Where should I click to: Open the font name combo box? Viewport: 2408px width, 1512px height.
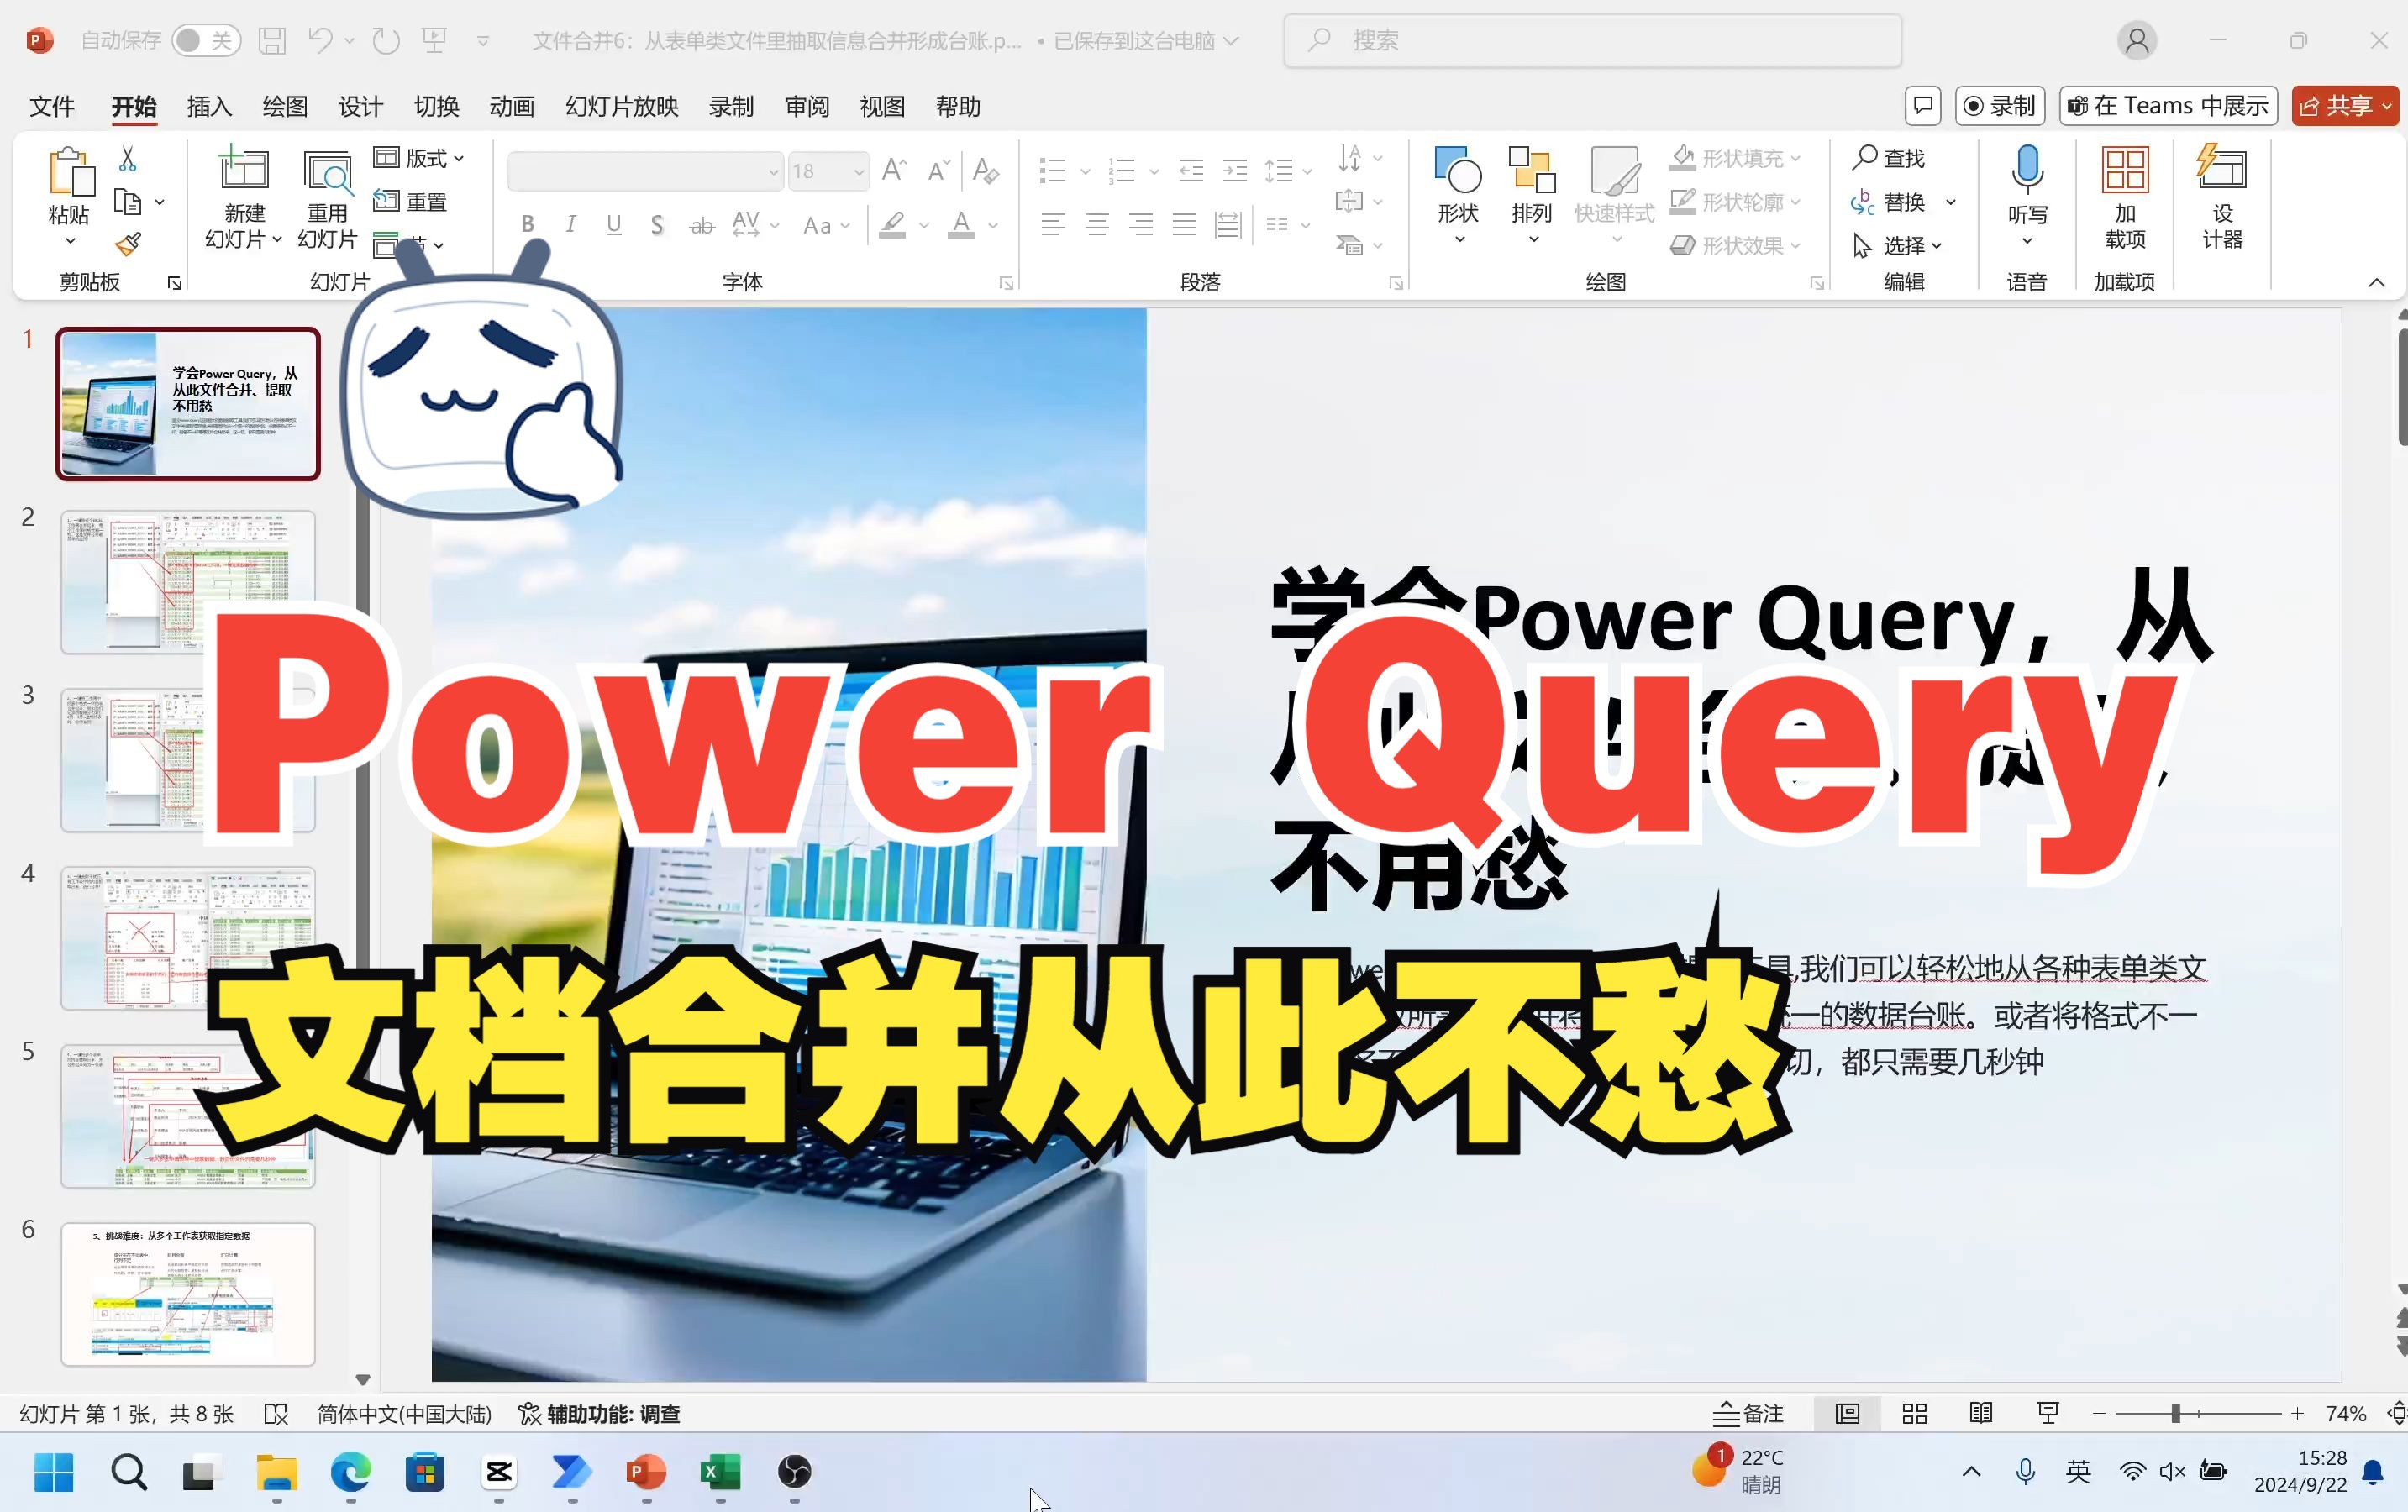click(x=645, y=171)
